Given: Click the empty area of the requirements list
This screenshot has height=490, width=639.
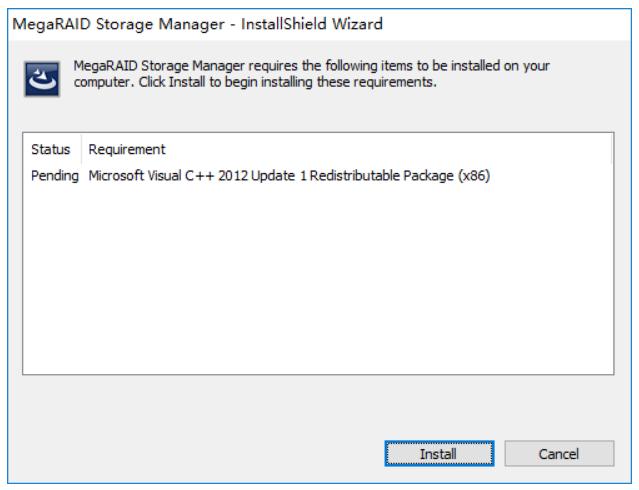Looking at the screenshot, I should click(318, 279).
